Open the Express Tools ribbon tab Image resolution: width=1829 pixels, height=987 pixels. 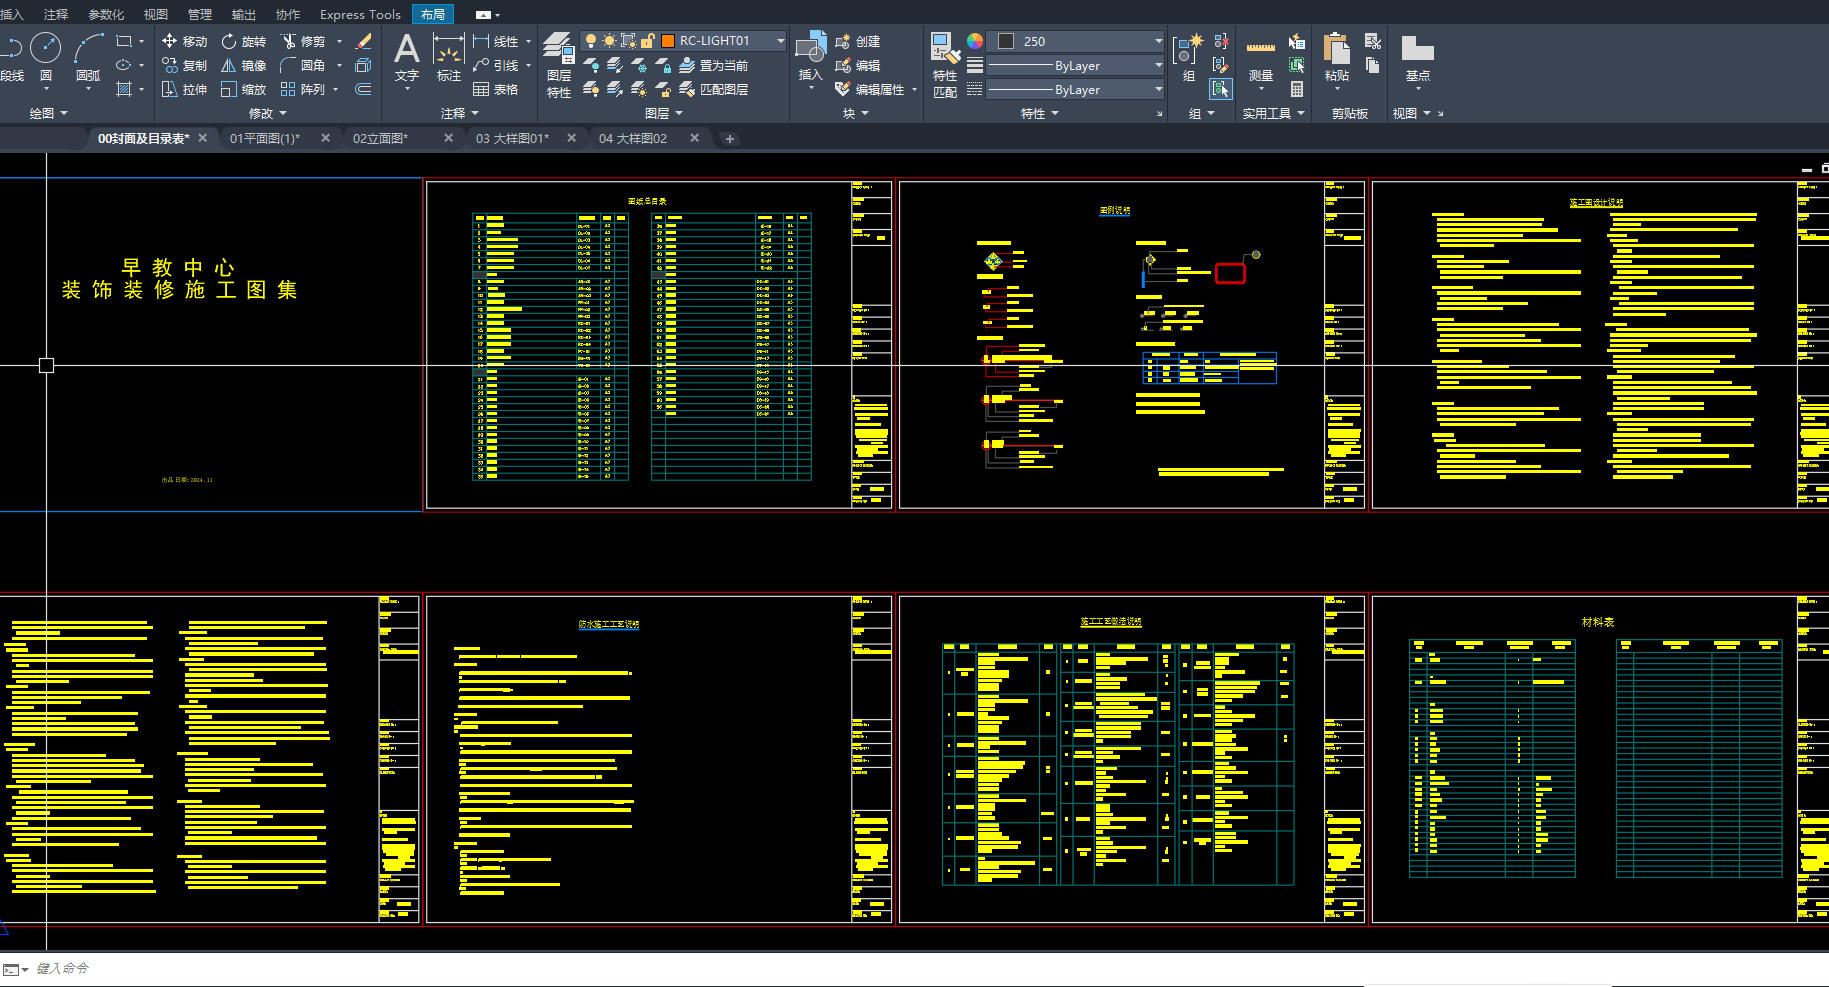pos(360,14)
